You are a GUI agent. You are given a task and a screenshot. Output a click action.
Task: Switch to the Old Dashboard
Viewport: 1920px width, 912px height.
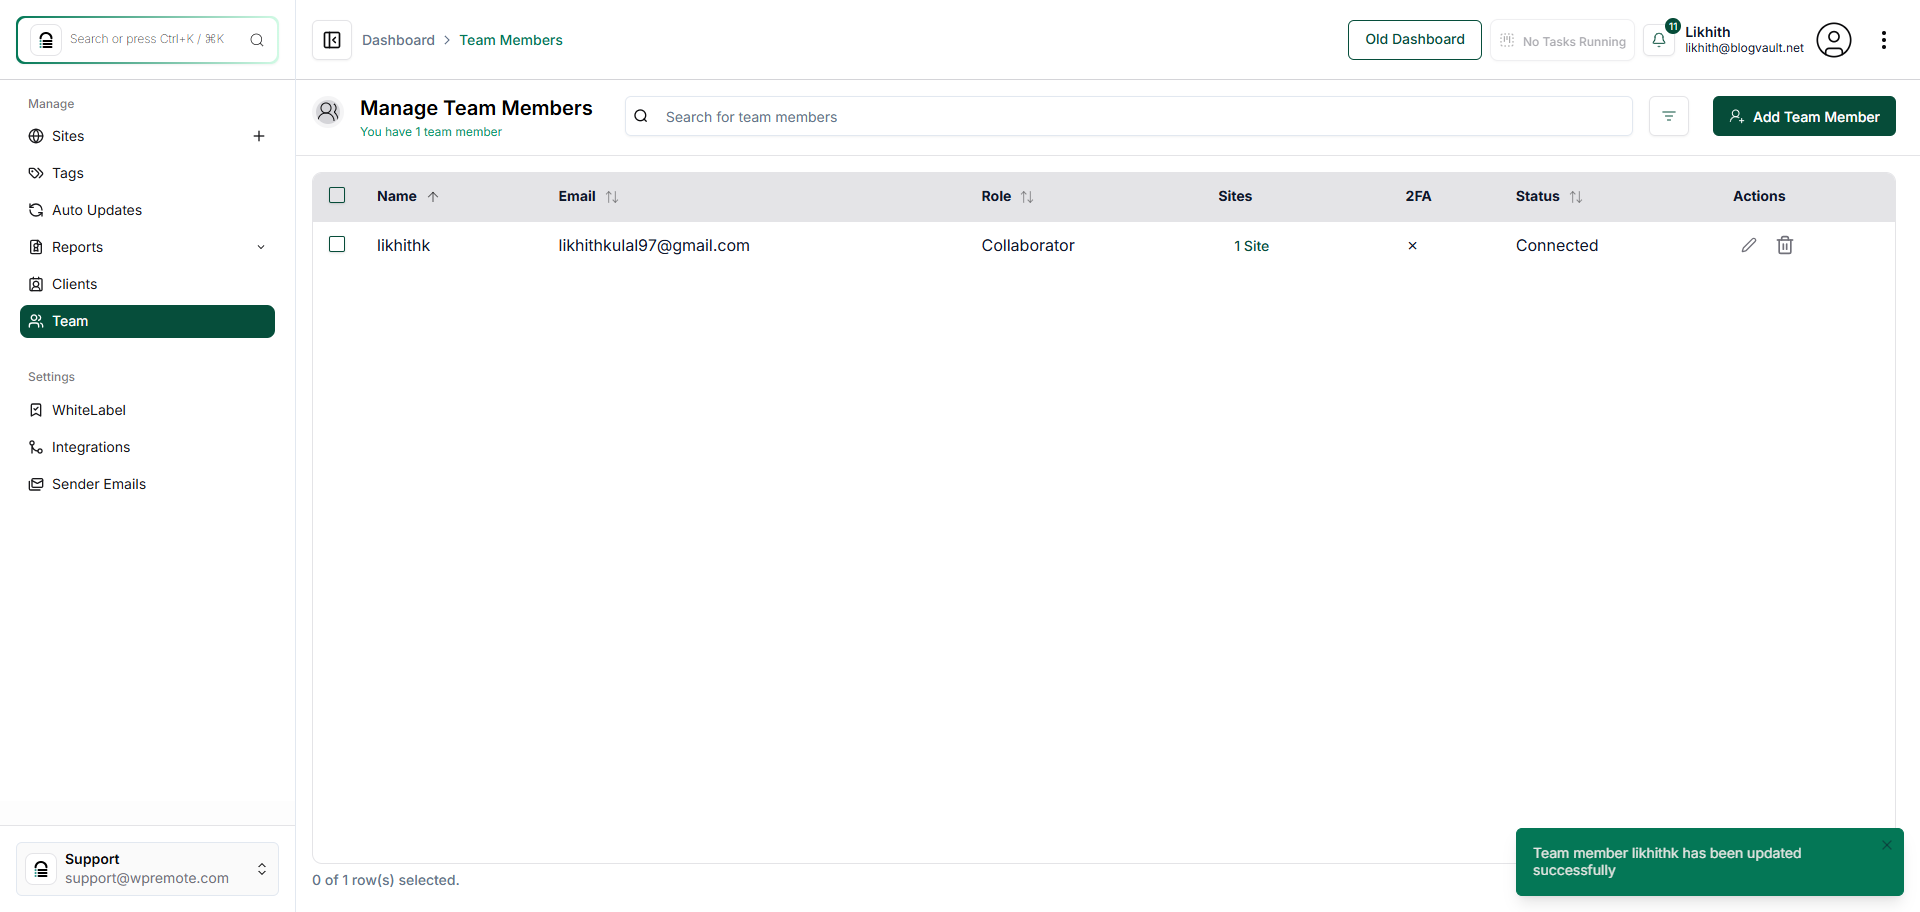click(x=1414, y=40)
